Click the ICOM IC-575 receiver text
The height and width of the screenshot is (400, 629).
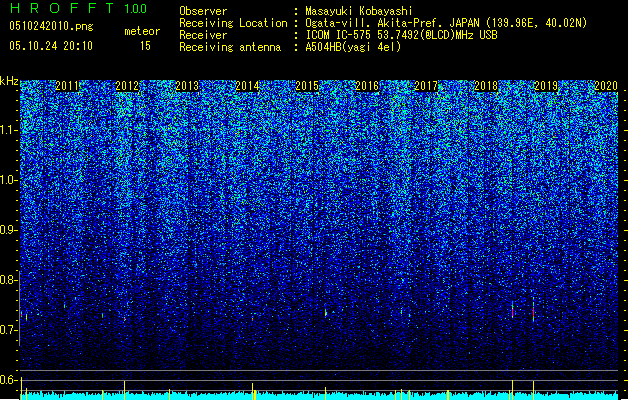coord(401,35)
